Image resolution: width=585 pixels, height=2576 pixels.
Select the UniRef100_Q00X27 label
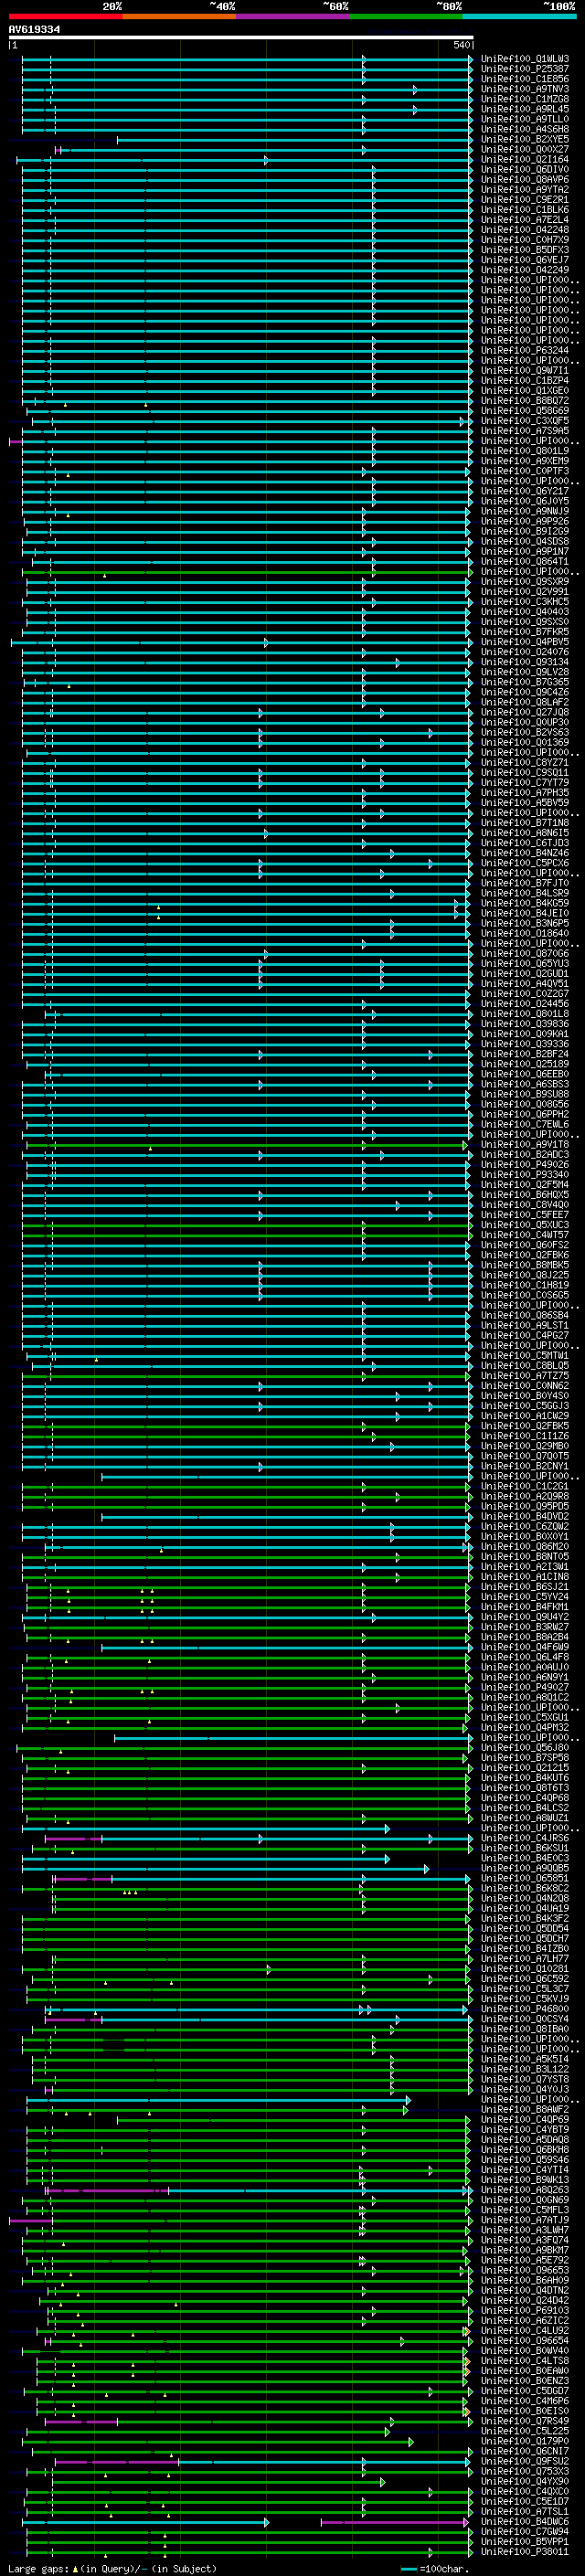tap(525, 149)
